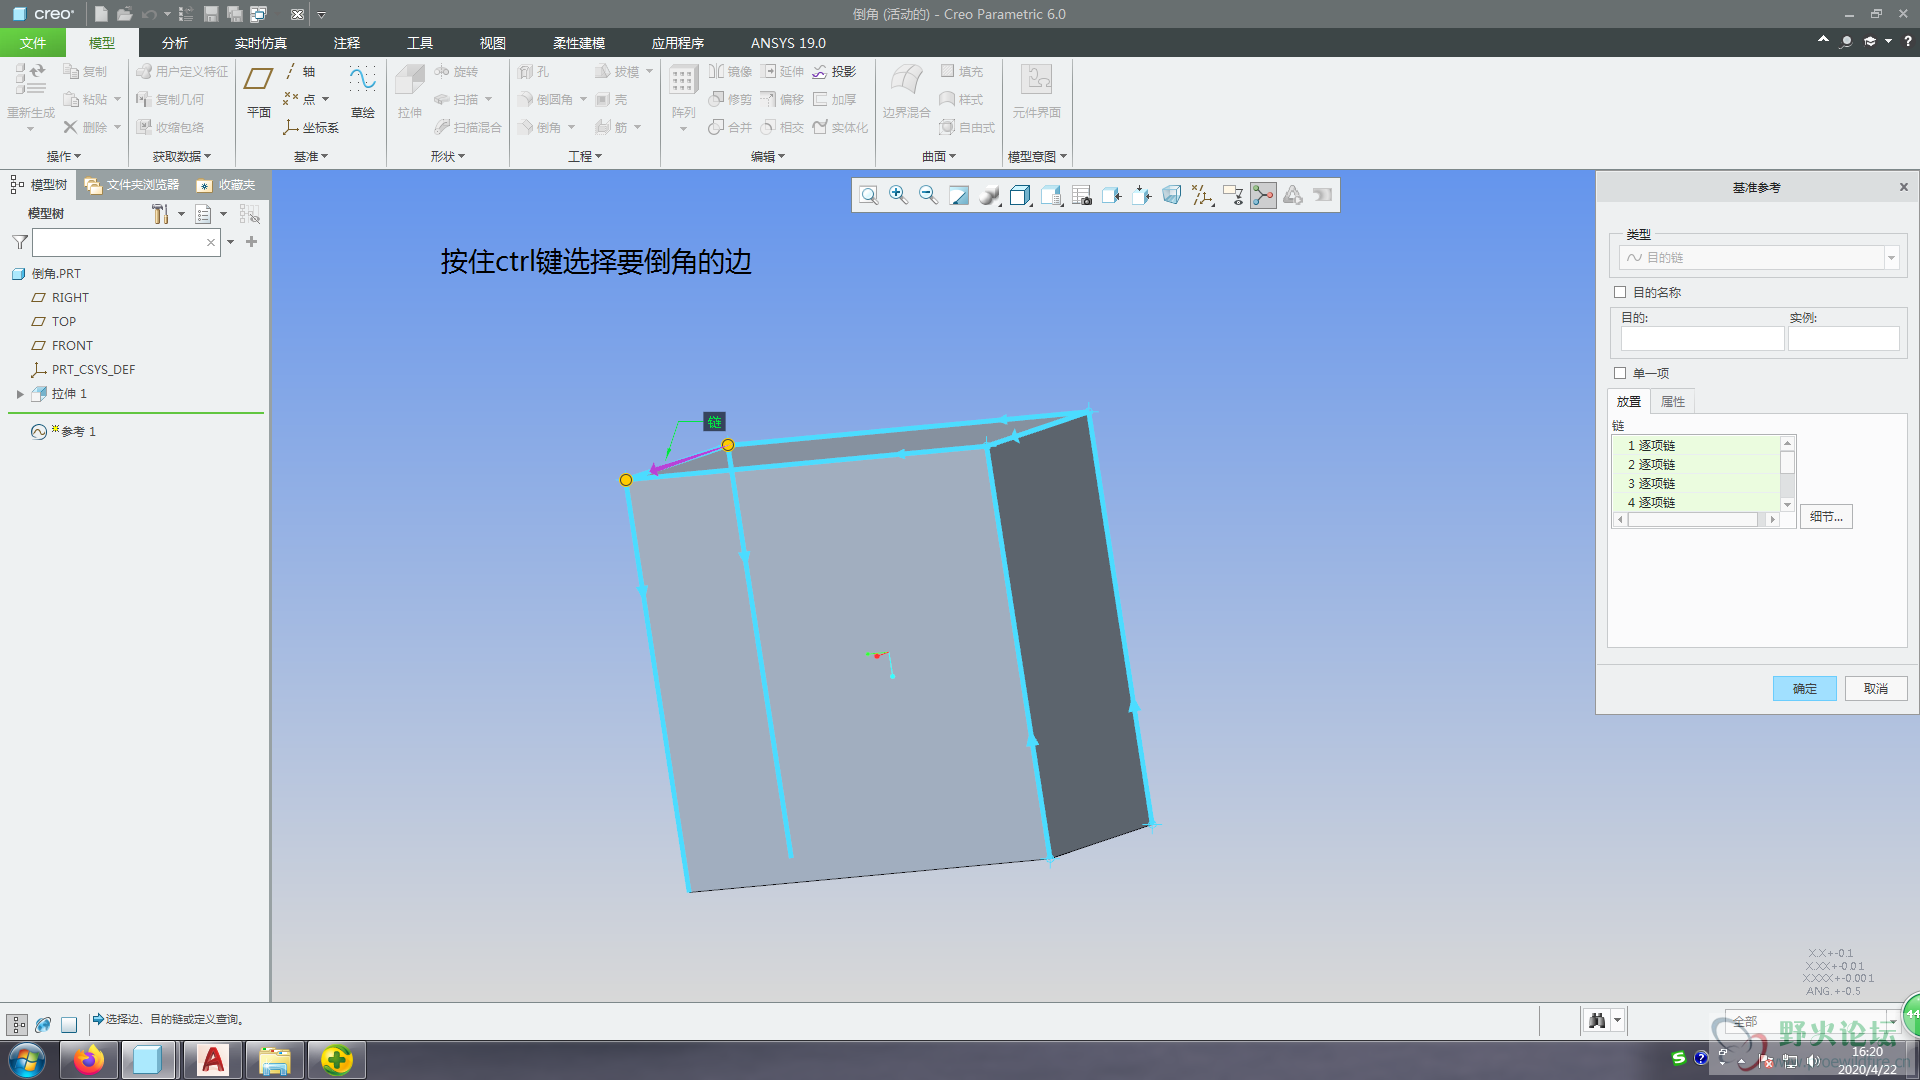
Task: Expand the 曲面 group dropdown
Action: 939,156
